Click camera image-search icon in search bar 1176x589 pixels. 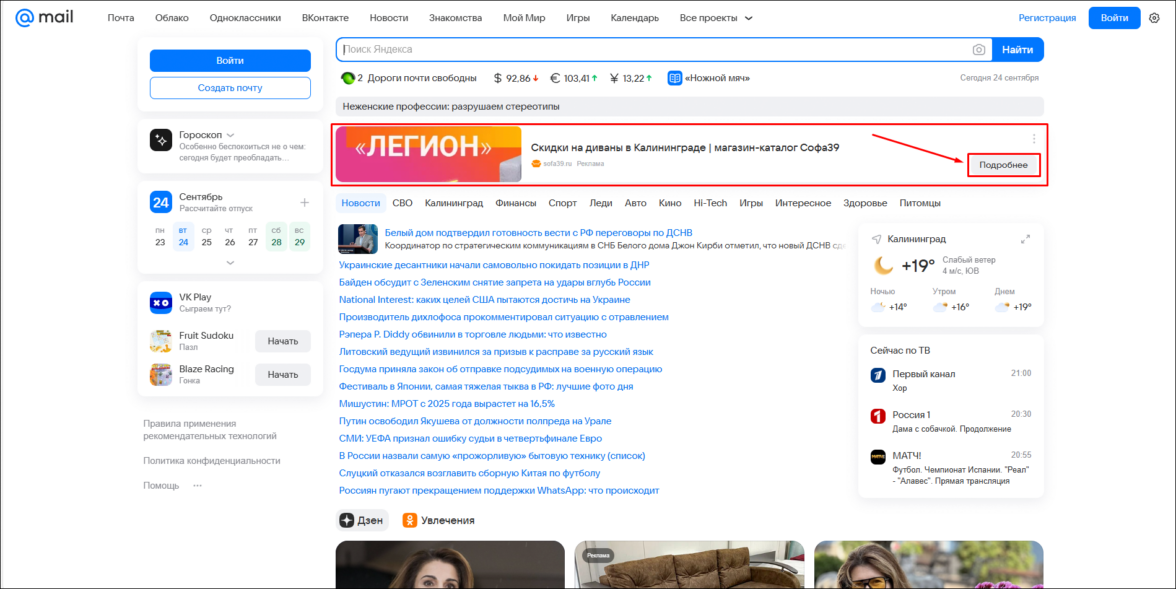pos(979,50)
